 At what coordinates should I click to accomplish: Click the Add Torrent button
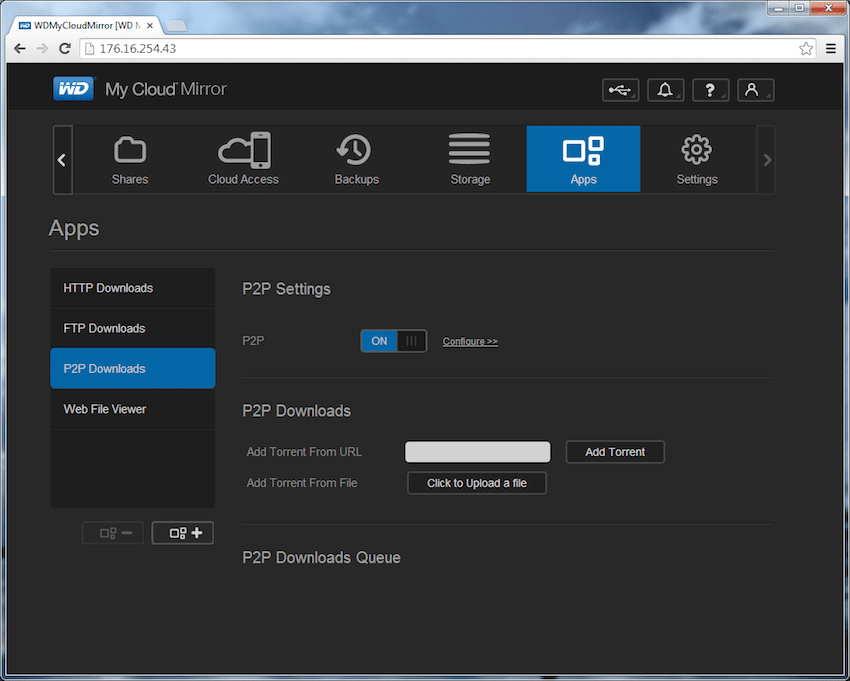[x=615, y=452]
